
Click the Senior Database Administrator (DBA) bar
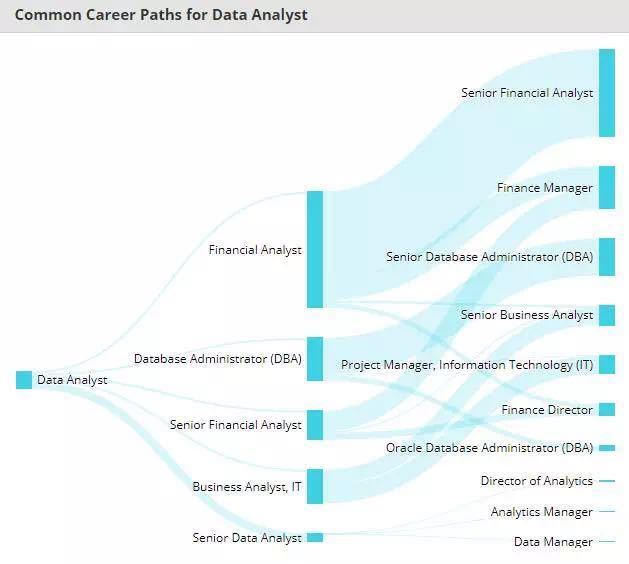[607, 257]
